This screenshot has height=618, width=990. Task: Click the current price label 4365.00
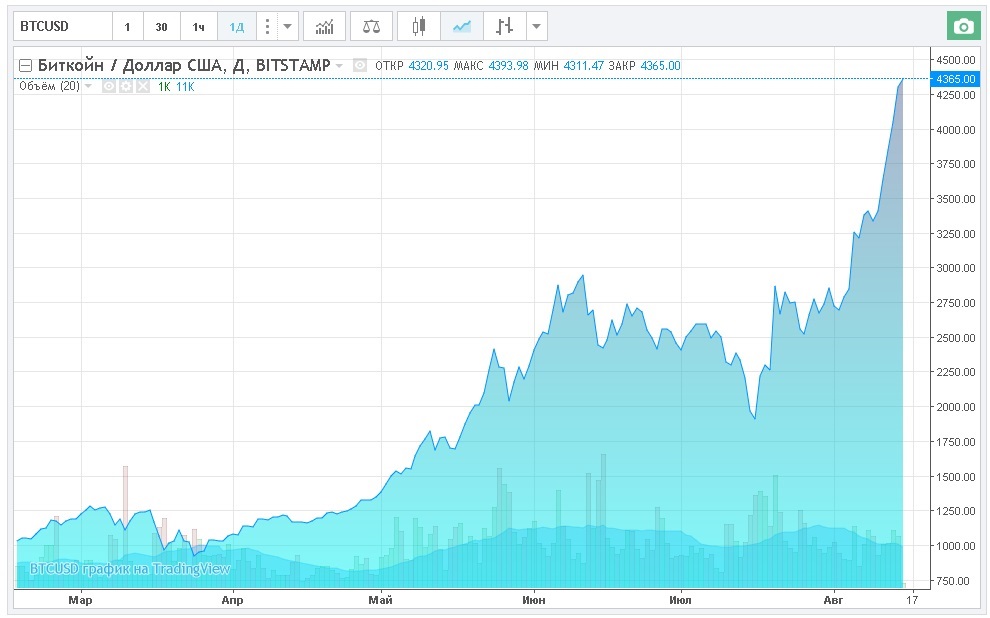pyautogui.click(x=956, y=79)
